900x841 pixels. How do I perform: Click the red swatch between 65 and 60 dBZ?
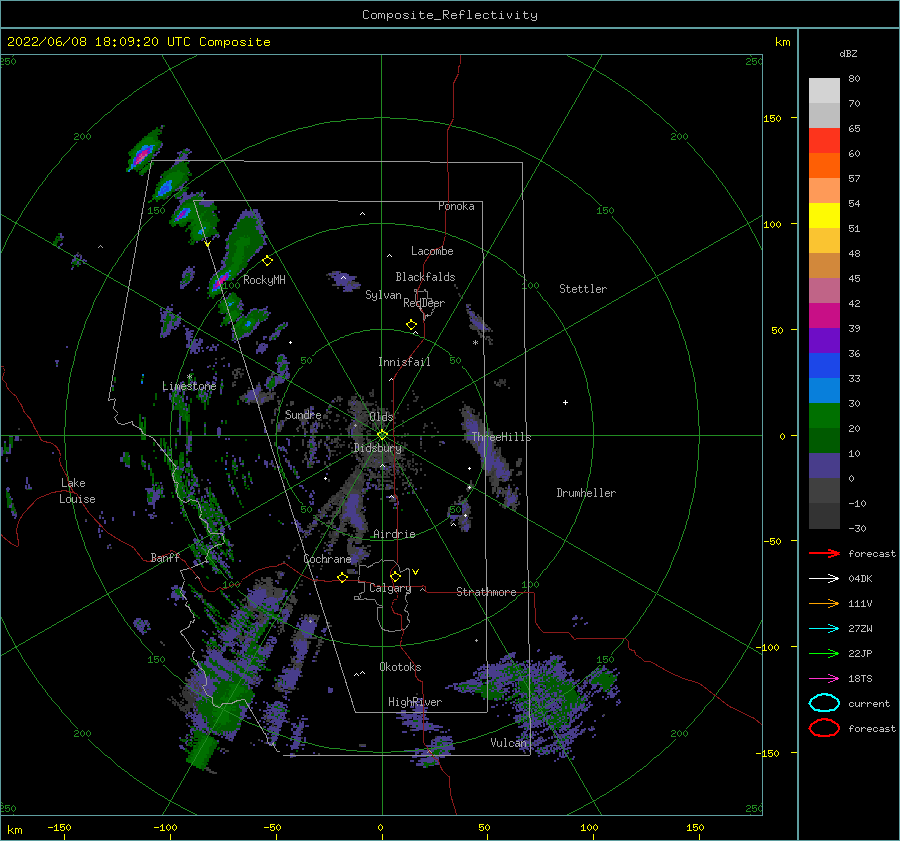(x=824, y=141)
